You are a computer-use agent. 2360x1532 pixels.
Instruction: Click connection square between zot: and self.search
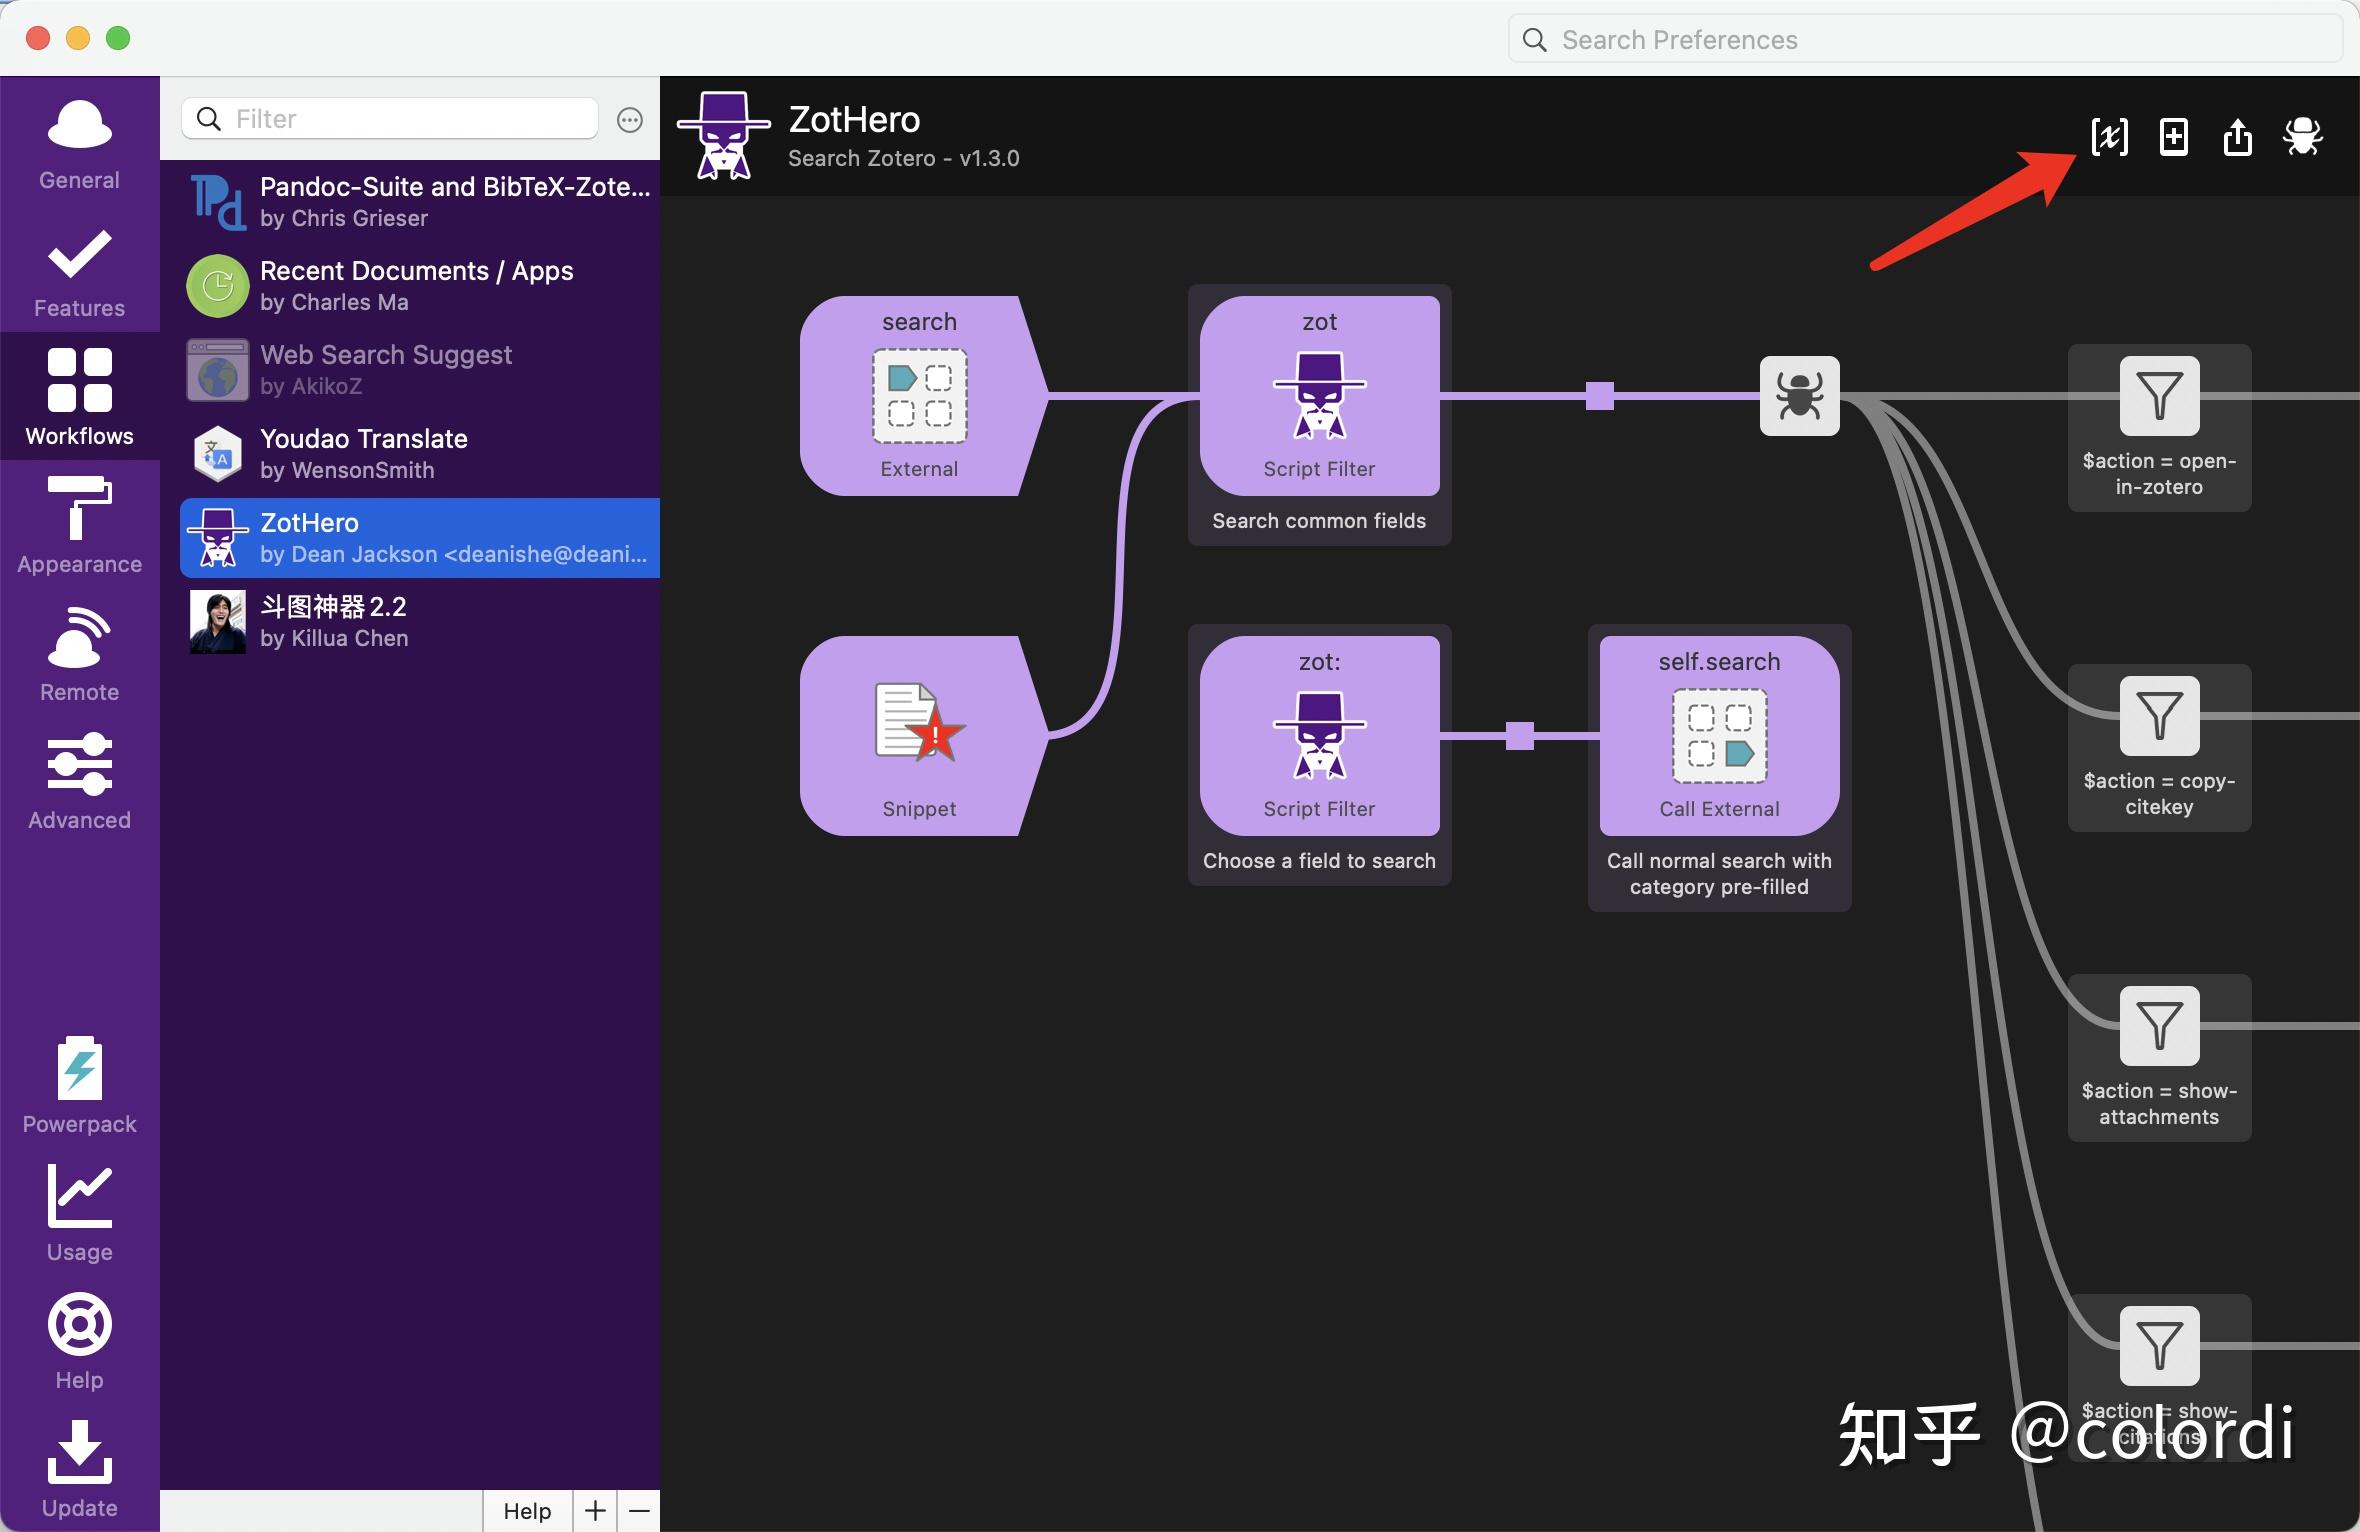click(x=1520, y=736)
